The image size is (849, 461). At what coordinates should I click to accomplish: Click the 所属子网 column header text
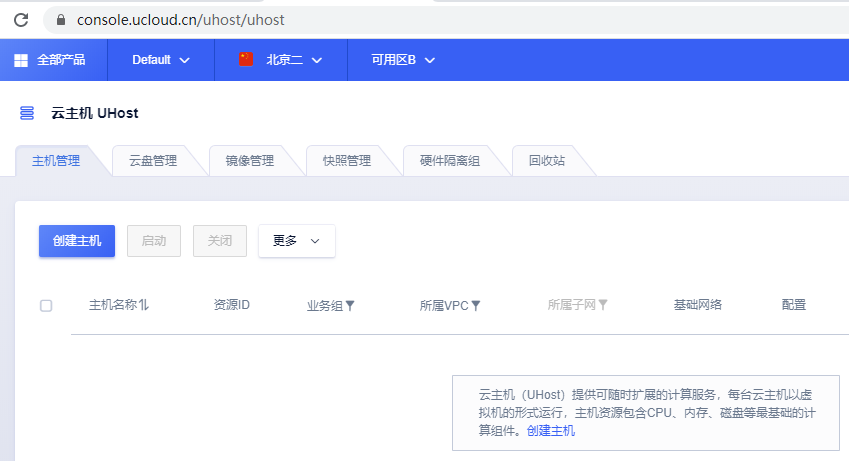[572, 305]
